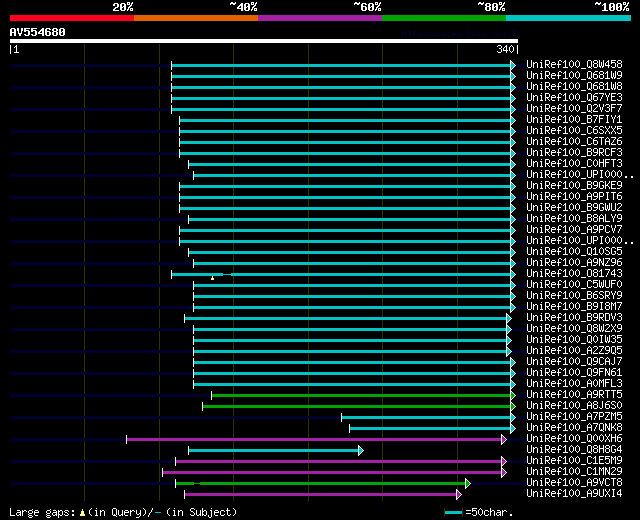This screenshot has width=640, height=520.
Task: Click the 340 end position label
Action: (x=505, y=49)
